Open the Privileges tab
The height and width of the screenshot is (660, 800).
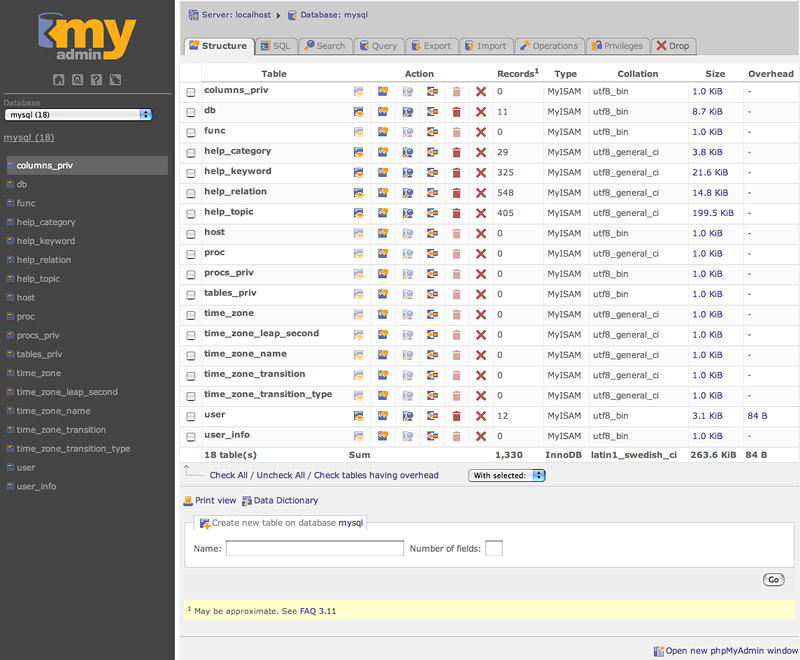(617, 46)
